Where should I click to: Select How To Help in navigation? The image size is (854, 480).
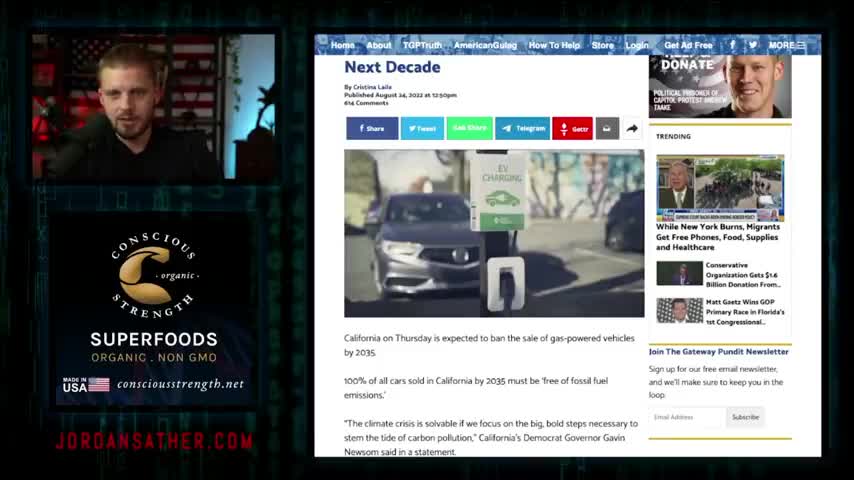click(x=554, y=45)
